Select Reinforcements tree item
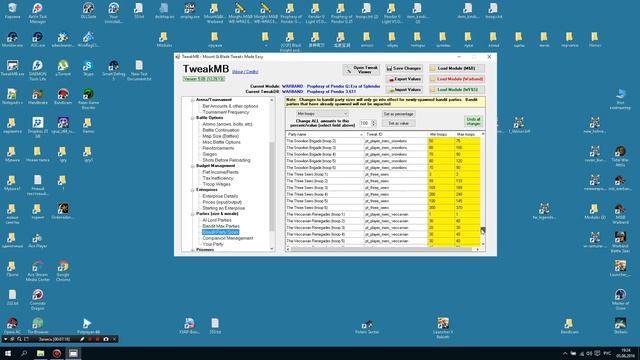 218,148
